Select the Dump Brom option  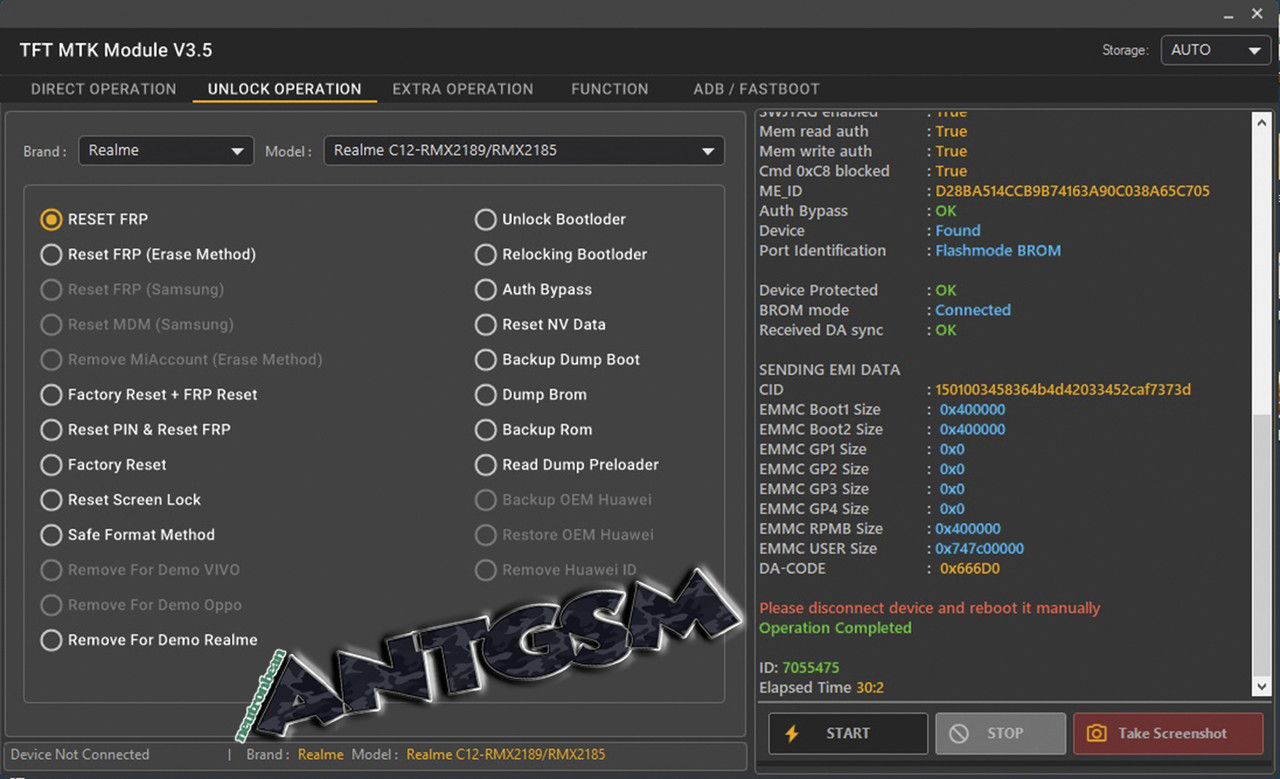[x=531, y=394]
